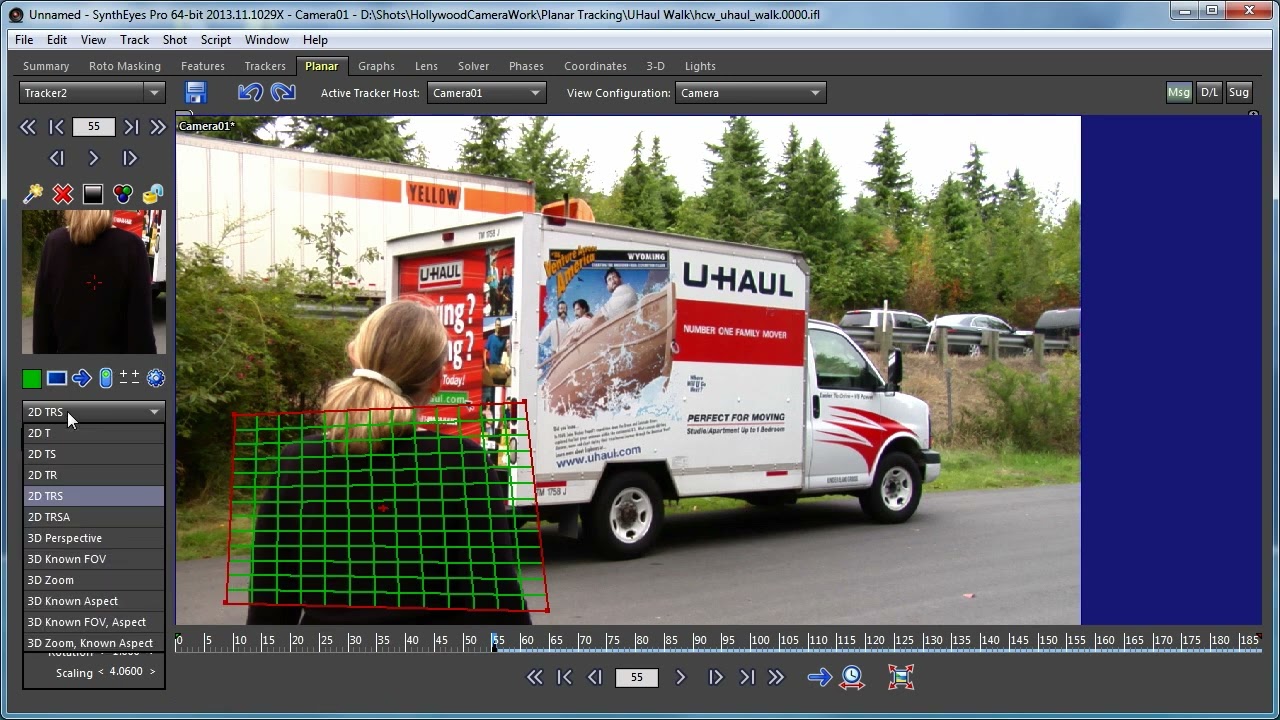Choose 2D TS from the mode list
This screenshot has width=1280, height=720.
click(x=93, y=454)
